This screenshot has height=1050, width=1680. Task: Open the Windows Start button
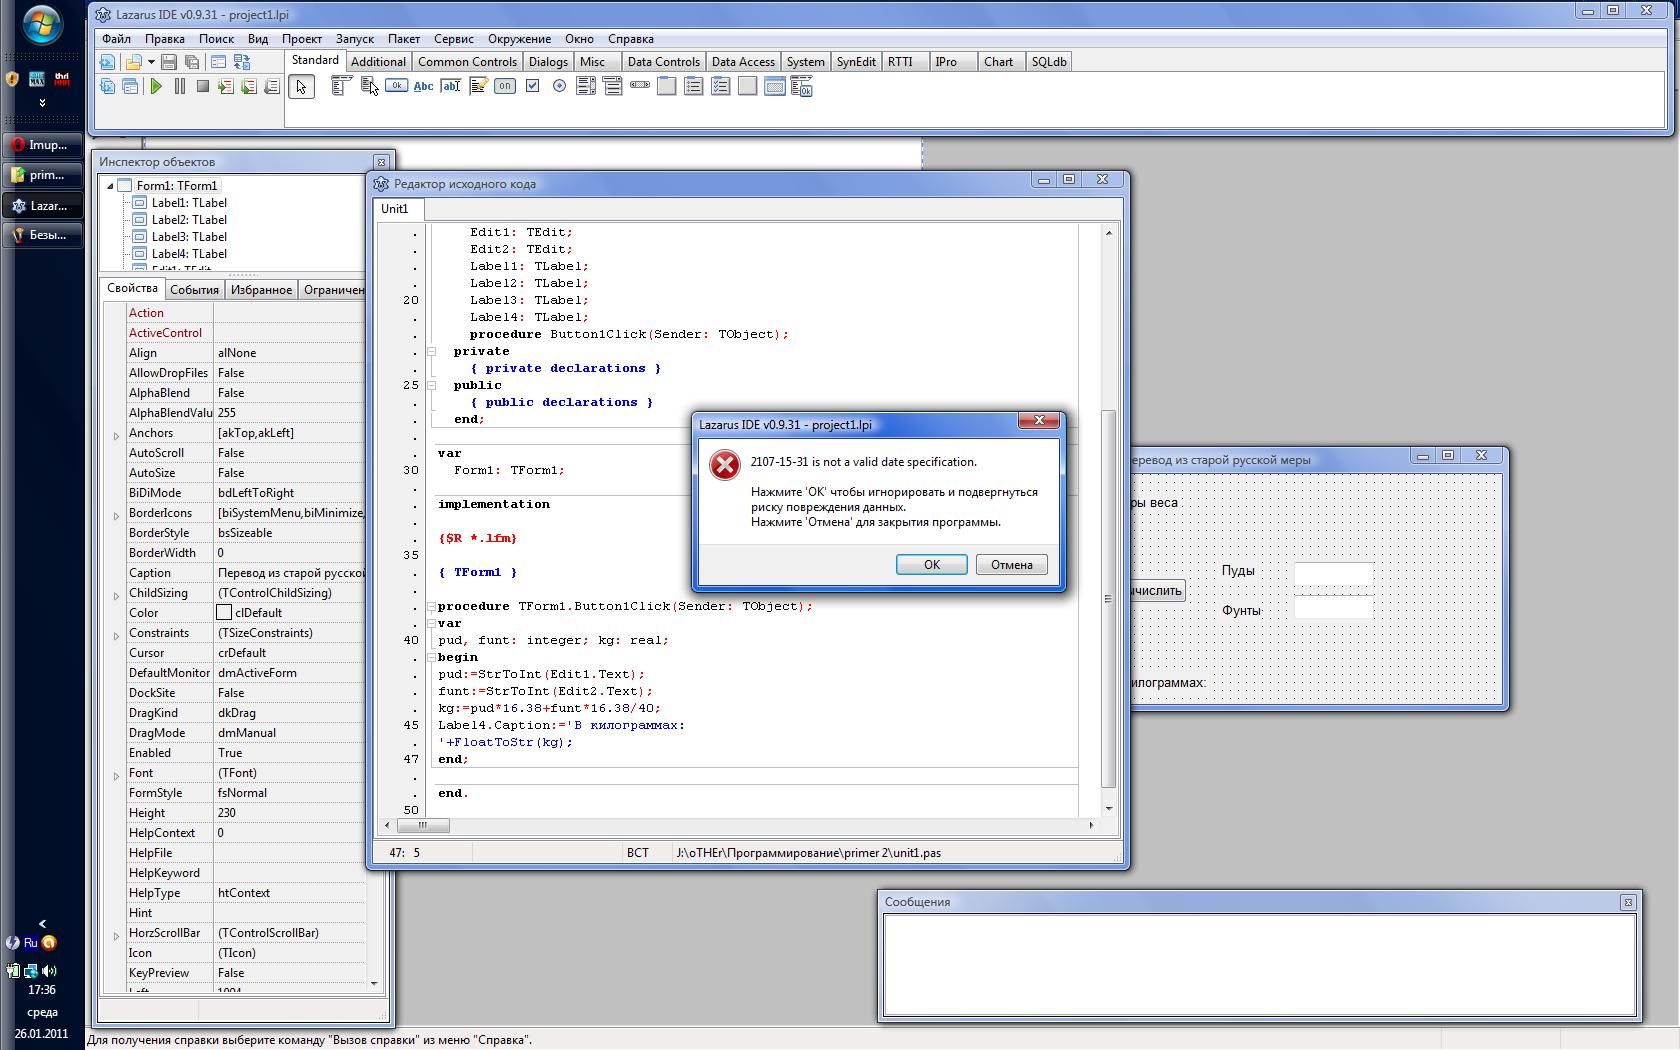[x=42, y=24]
